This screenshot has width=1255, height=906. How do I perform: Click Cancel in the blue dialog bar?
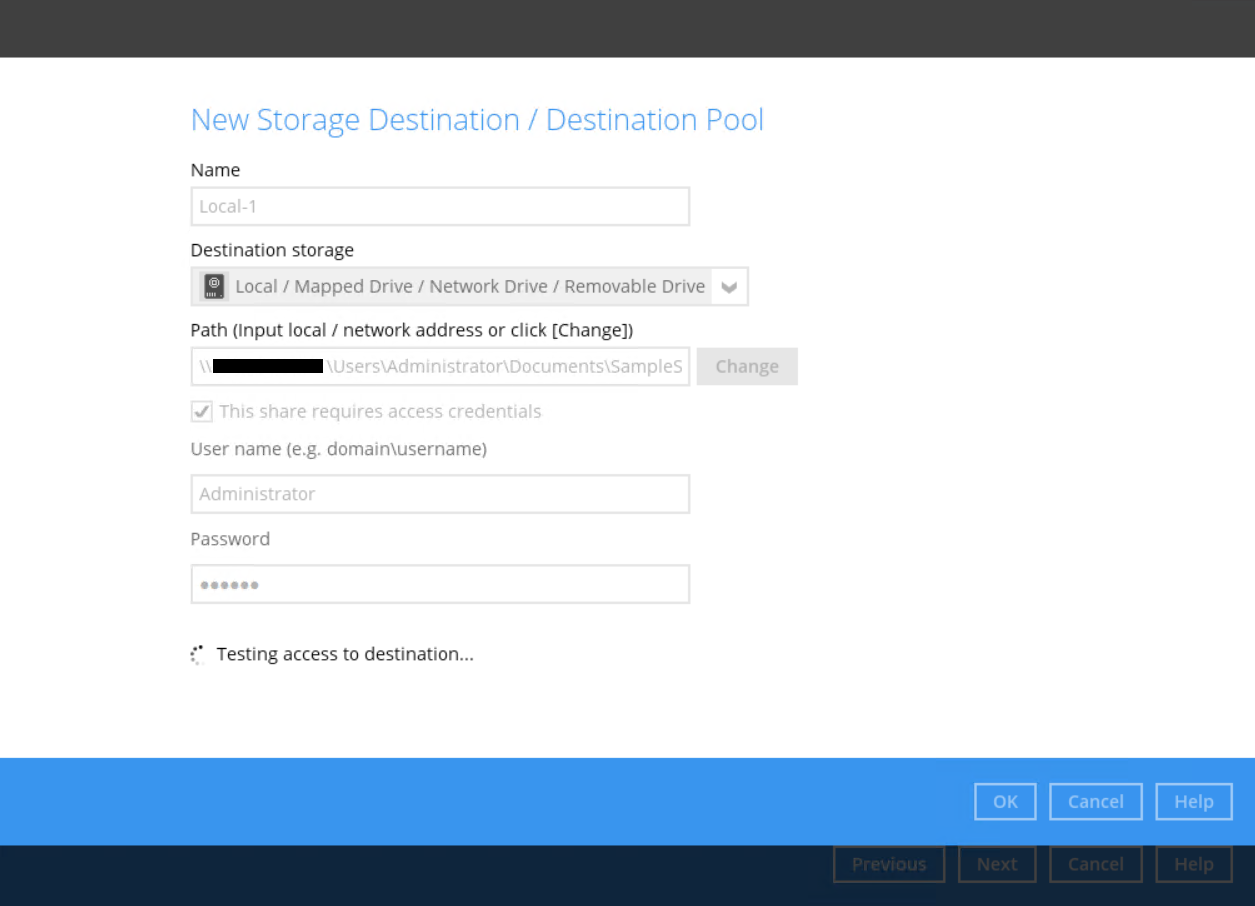pyautogui.click(x=1095, y=802)
